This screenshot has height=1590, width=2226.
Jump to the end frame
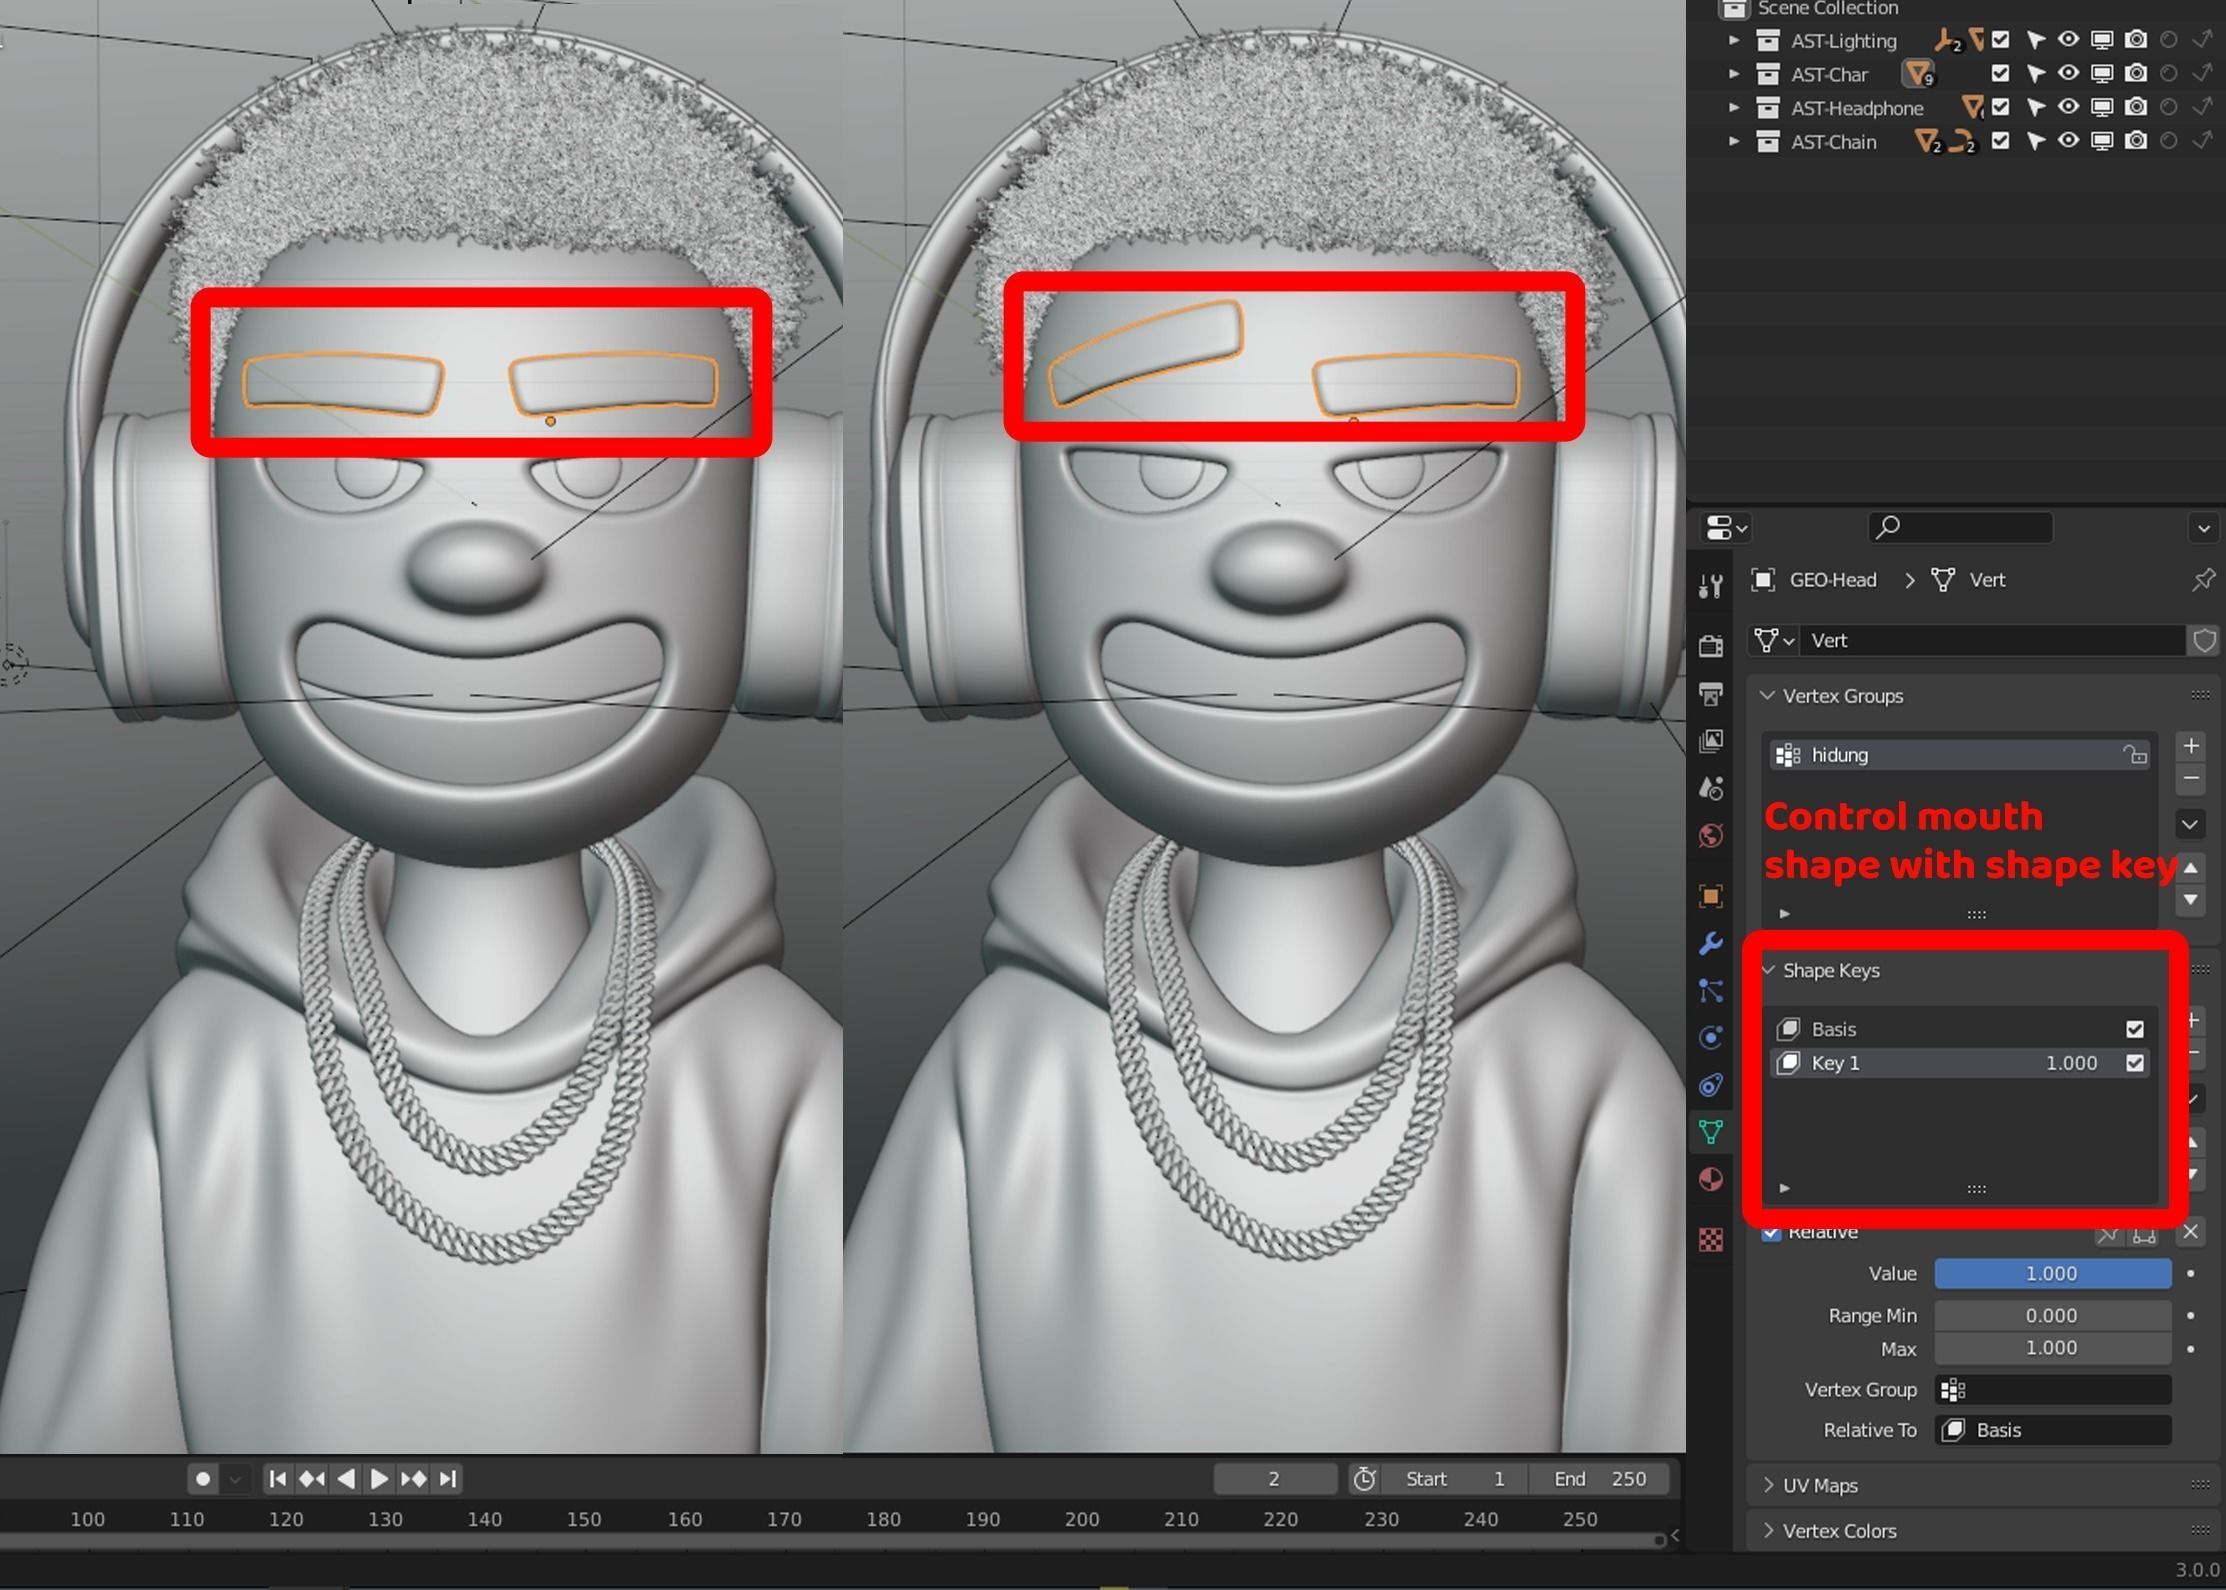coord(448,1478)
